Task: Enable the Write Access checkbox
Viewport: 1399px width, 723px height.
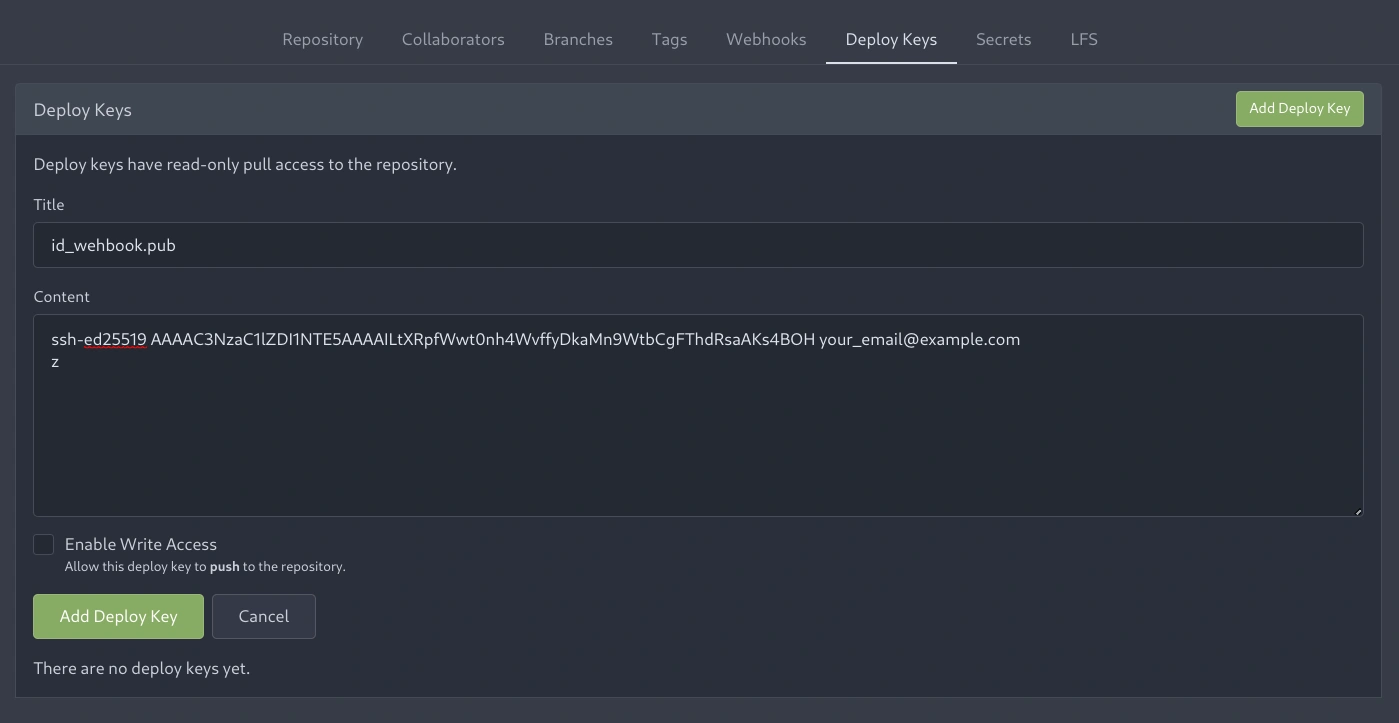Action: [44, 544]
